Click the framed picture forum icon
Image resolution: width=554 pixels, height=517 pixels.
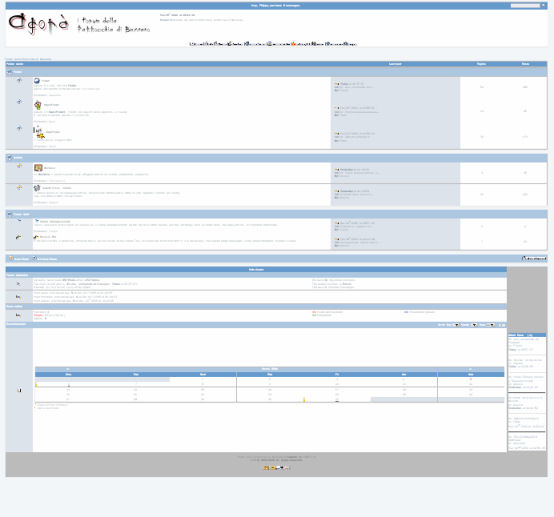(38, 168)
